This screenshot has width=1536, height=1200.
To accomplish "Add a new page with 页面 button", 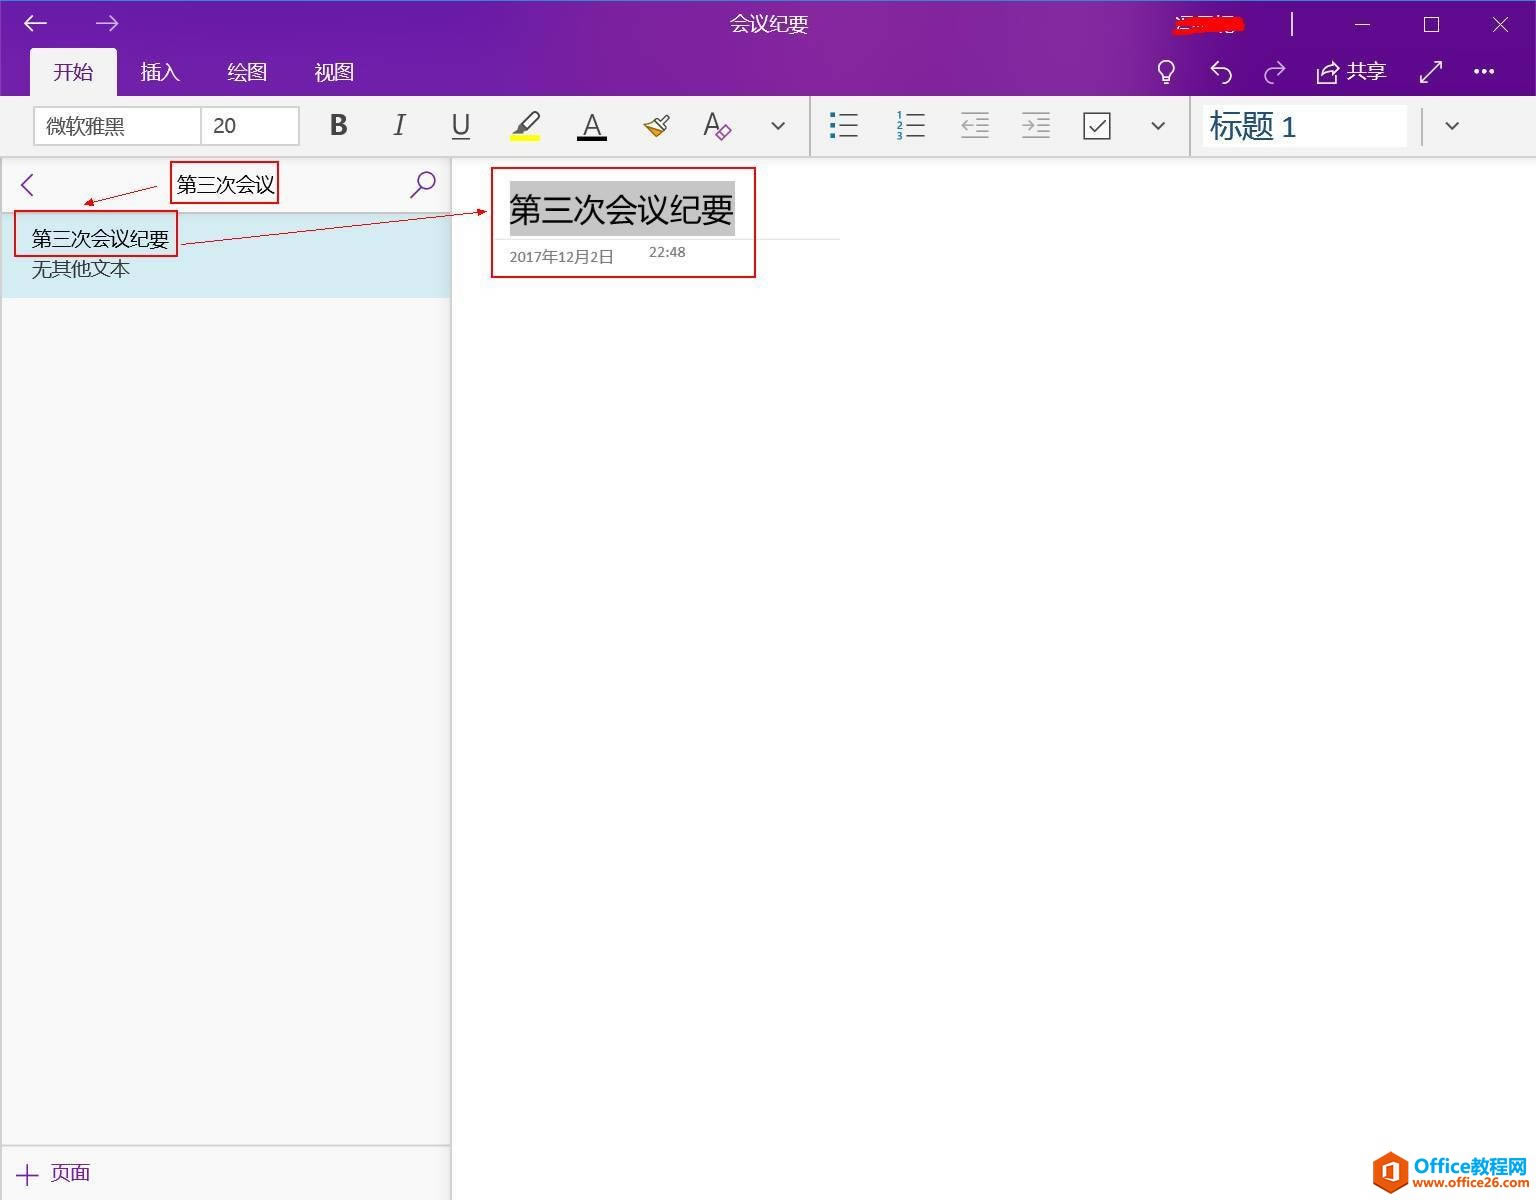I will tap(52, 1172).
